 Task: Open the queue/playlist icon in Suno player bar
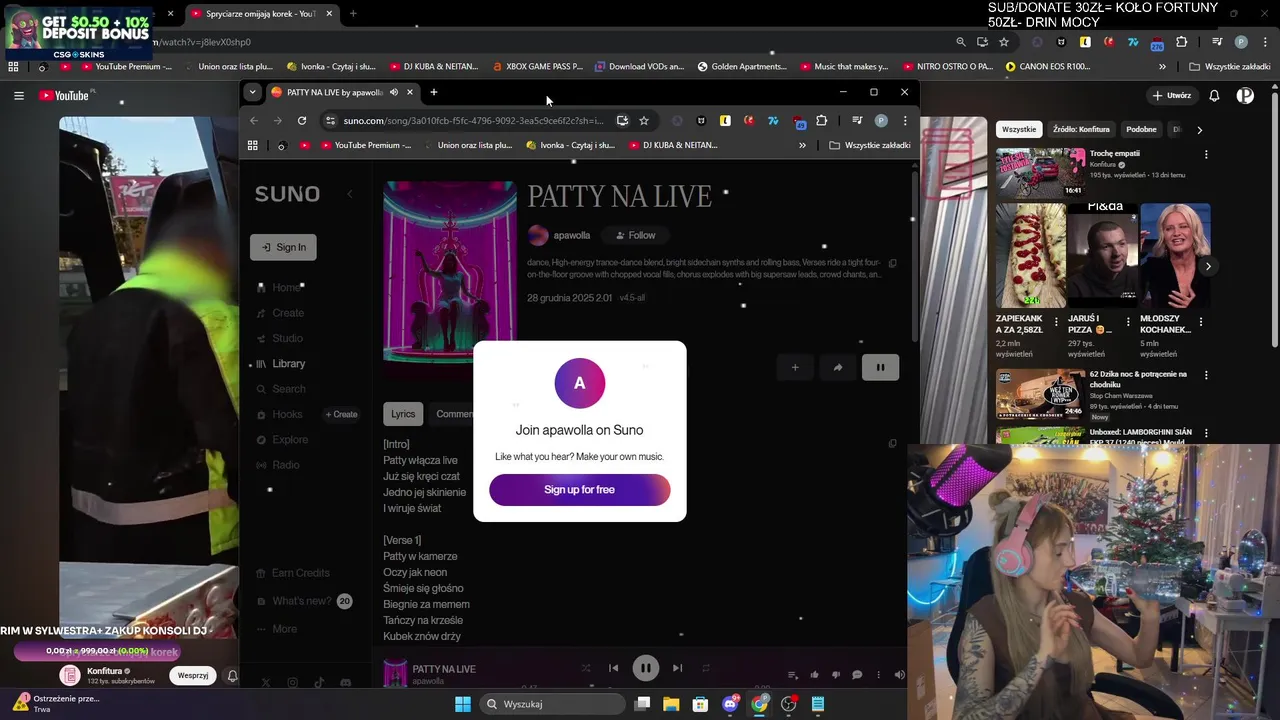click(x=792, y=675)
